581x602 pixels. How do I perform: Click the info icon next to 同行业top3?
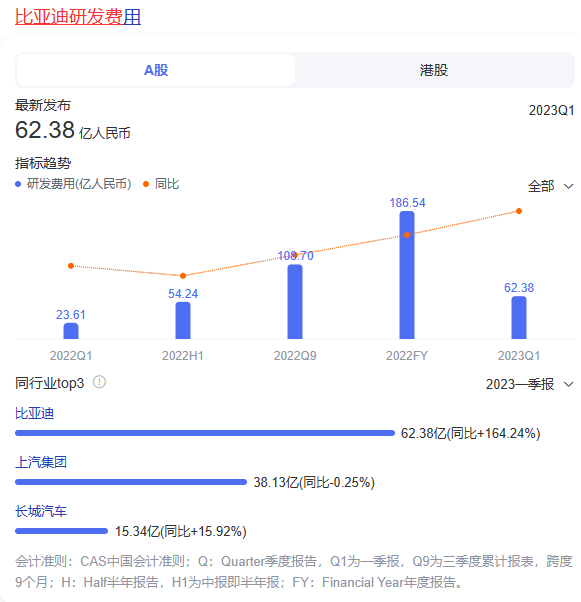99,382
